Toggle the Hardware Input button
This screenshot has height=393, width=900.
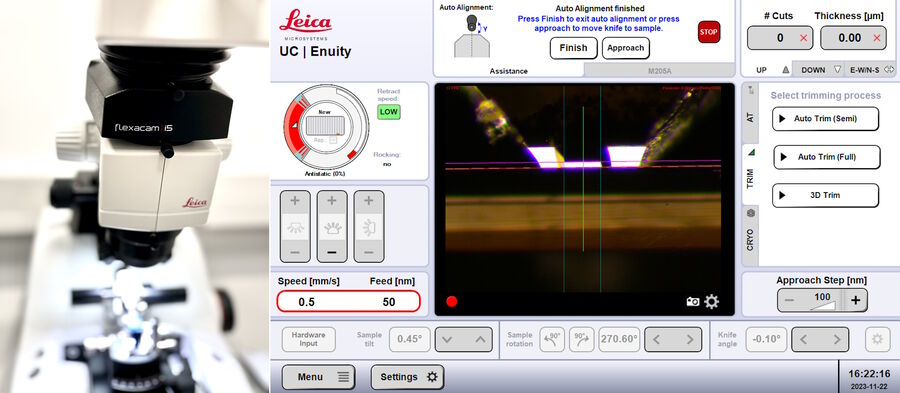coord(308,339)
